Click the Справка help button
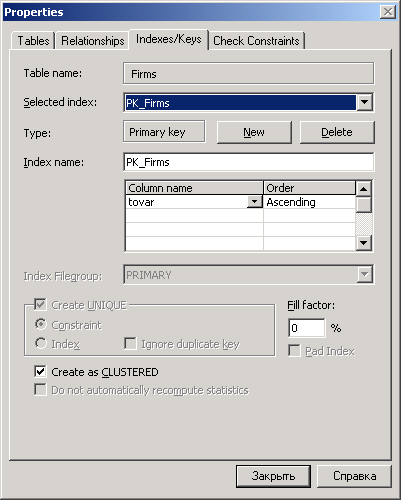This screenshot has width=401, height=500. [x=355, y=476]
